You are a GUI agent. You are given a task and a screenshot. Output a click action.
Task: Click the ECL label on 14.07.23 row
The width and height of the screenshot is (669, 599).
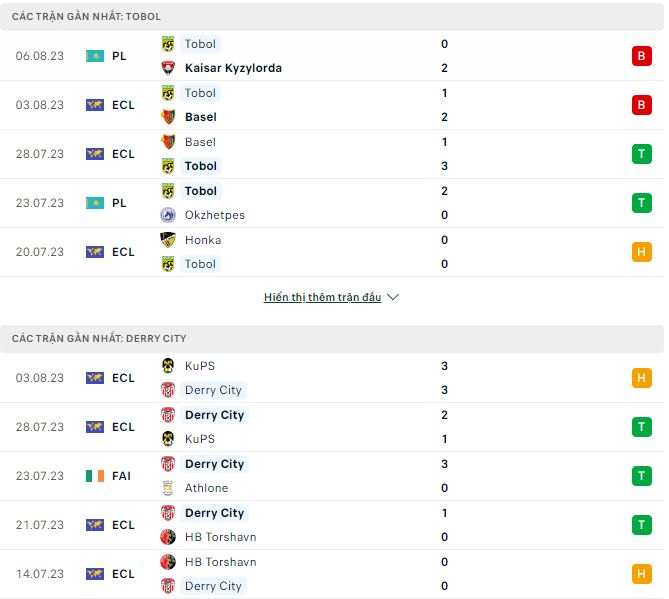click(x=123, y=574)
